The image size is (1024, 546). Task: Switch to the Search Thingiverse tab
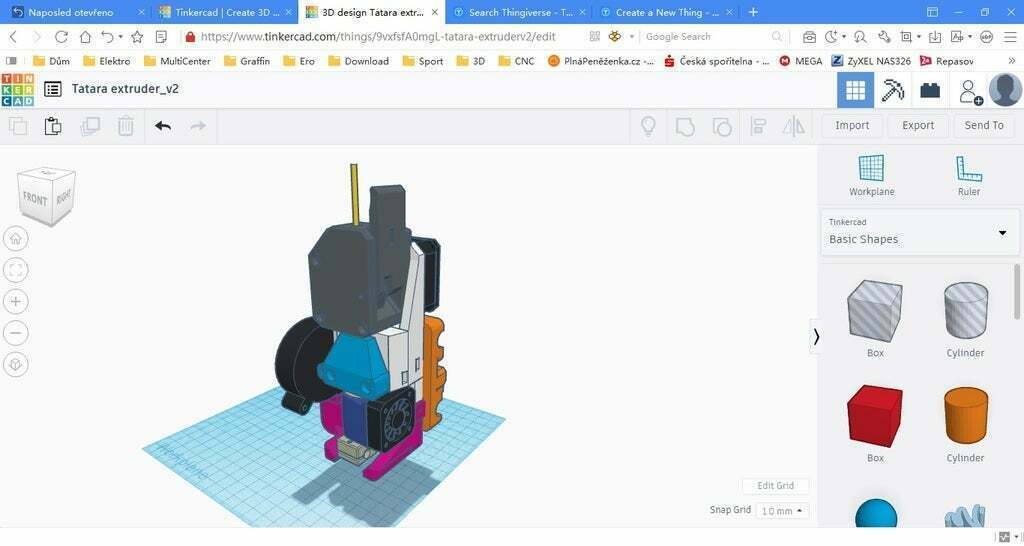(x=520, y=12)
